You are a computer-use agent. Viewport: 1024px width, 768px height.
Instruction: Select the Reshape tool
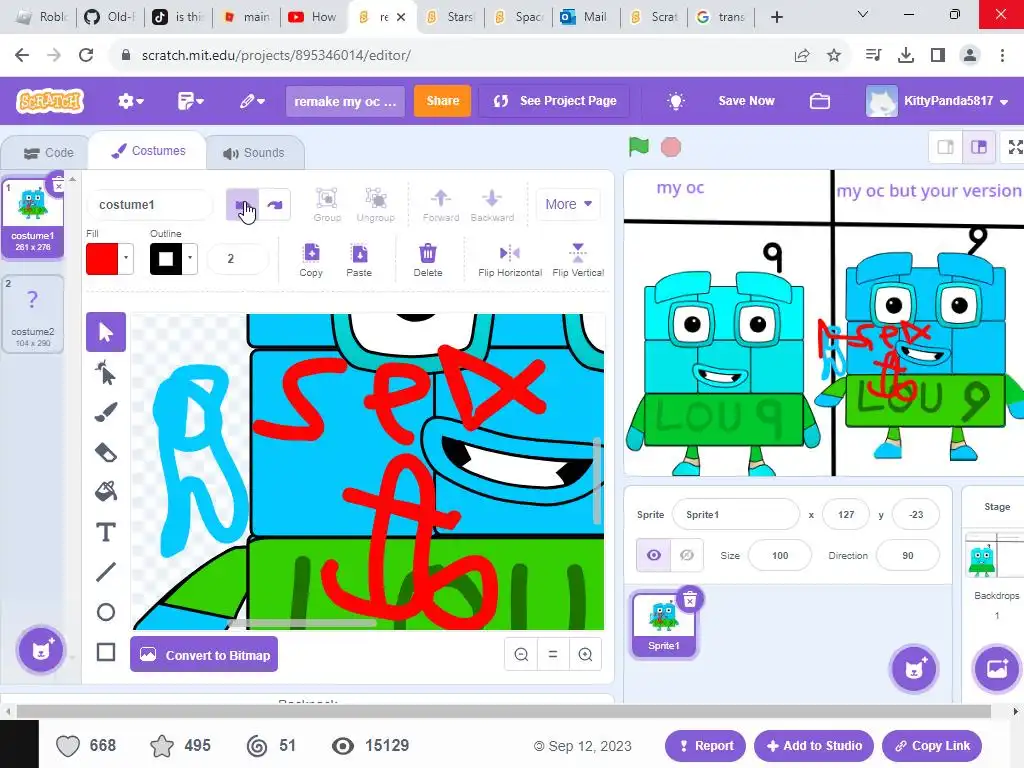(x=106, y=373)
